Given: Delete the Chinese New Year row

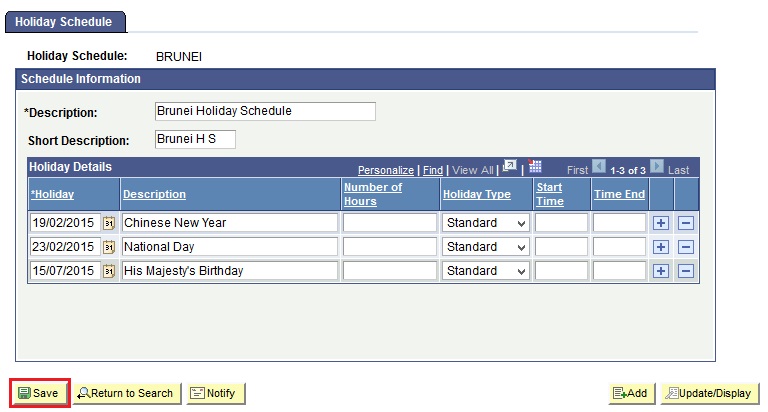Looking at the screenshot, I should tap(686, 223).
